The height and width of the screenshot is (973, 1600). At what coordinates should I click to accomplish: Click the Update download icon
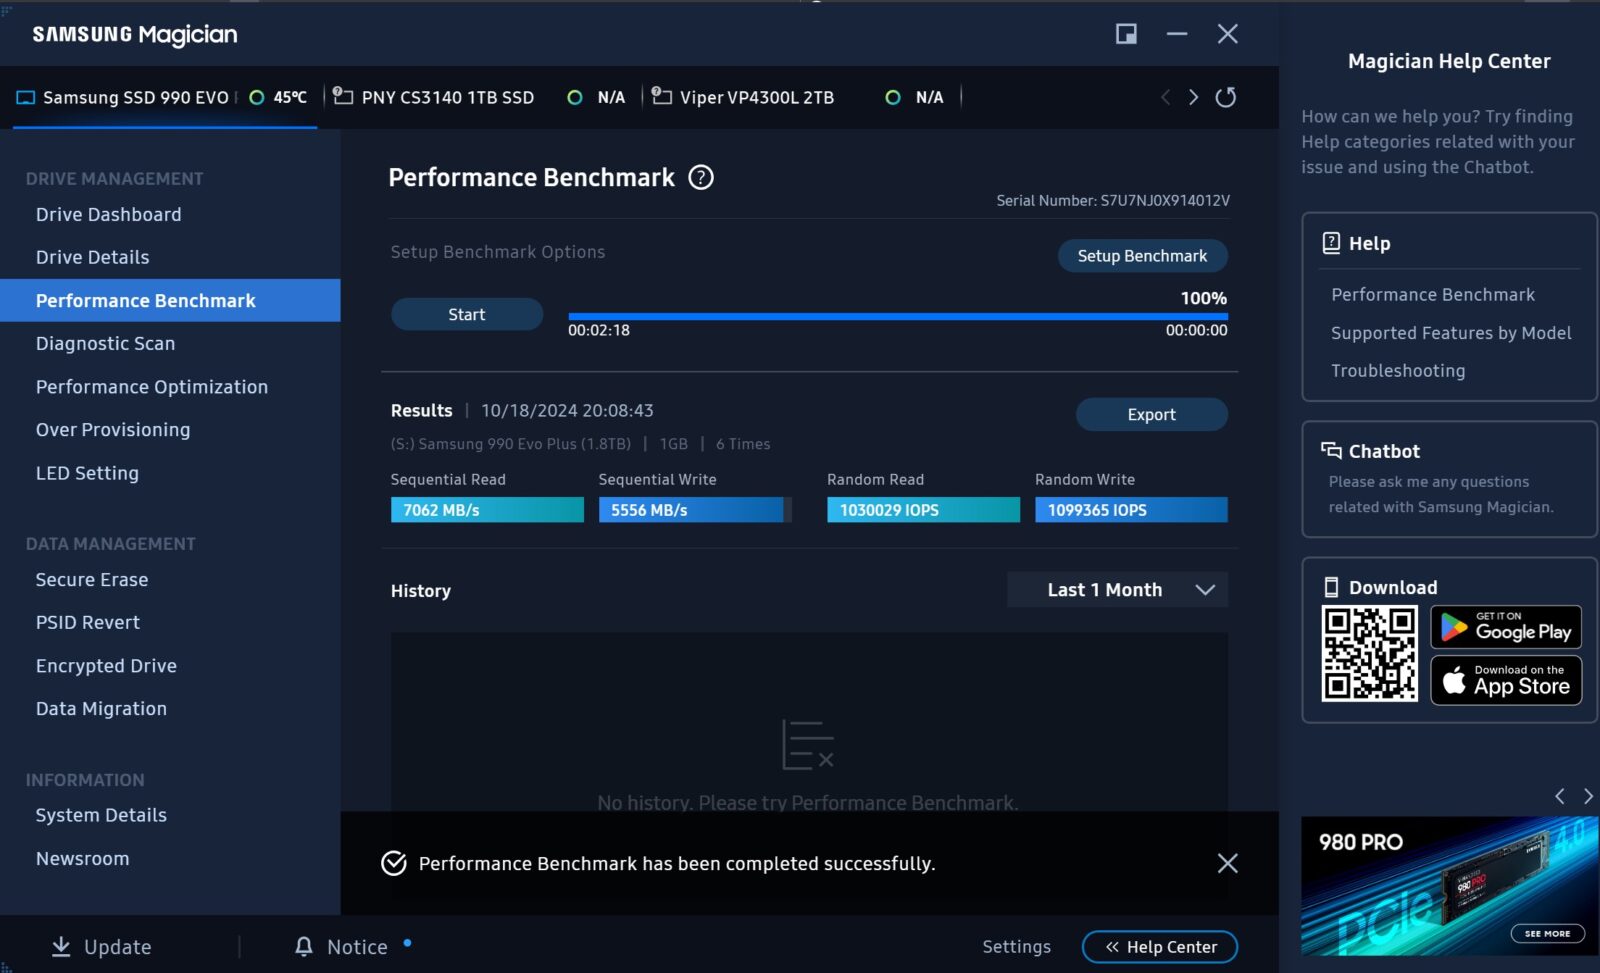(61, 946)
